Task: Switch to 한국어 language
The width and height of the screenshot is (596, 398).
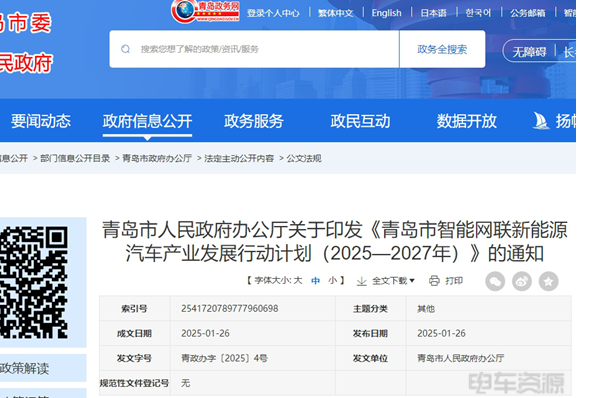Action: pyautogui.click(x=478, y=13)
